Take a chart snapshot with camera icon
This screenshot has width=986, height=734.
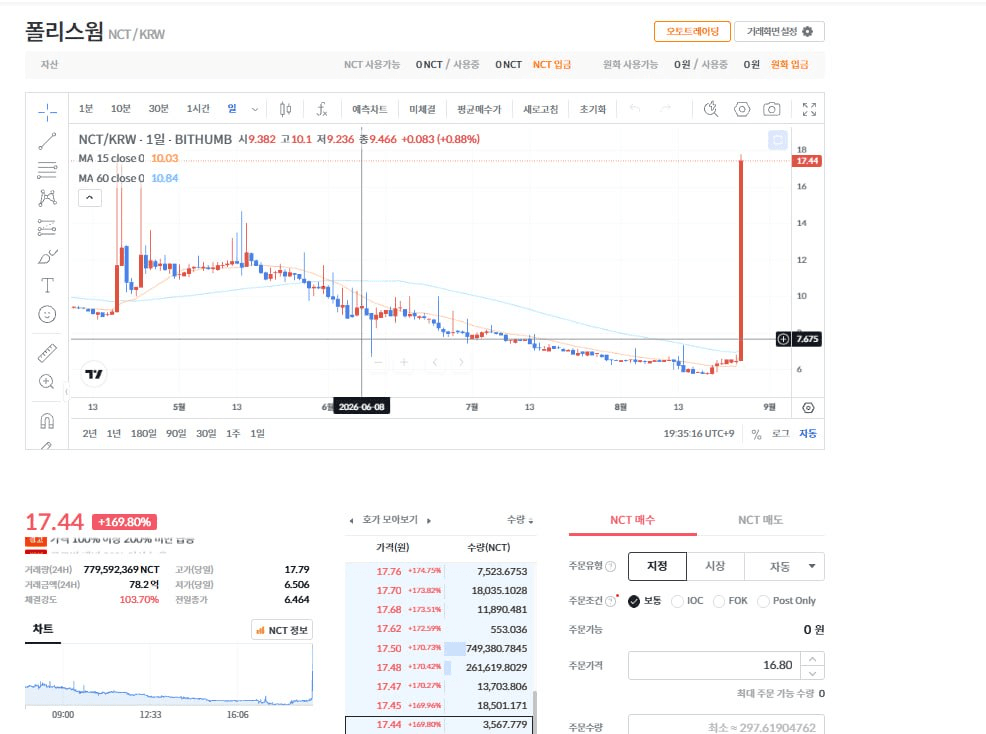pos(772,109)
